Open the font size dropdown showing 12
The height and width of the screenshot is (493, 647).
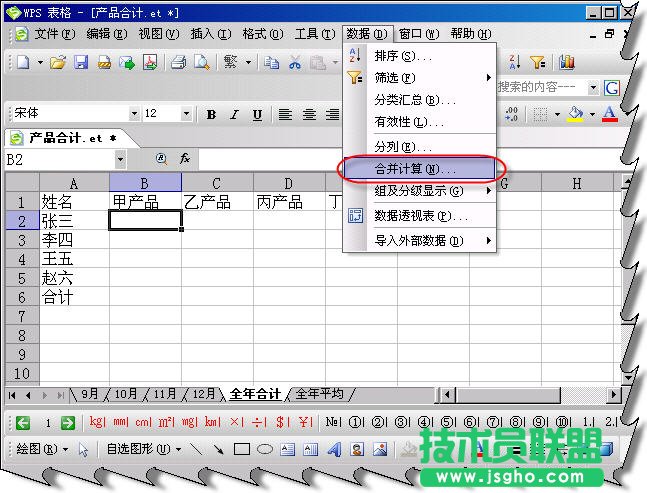point(187,113)
